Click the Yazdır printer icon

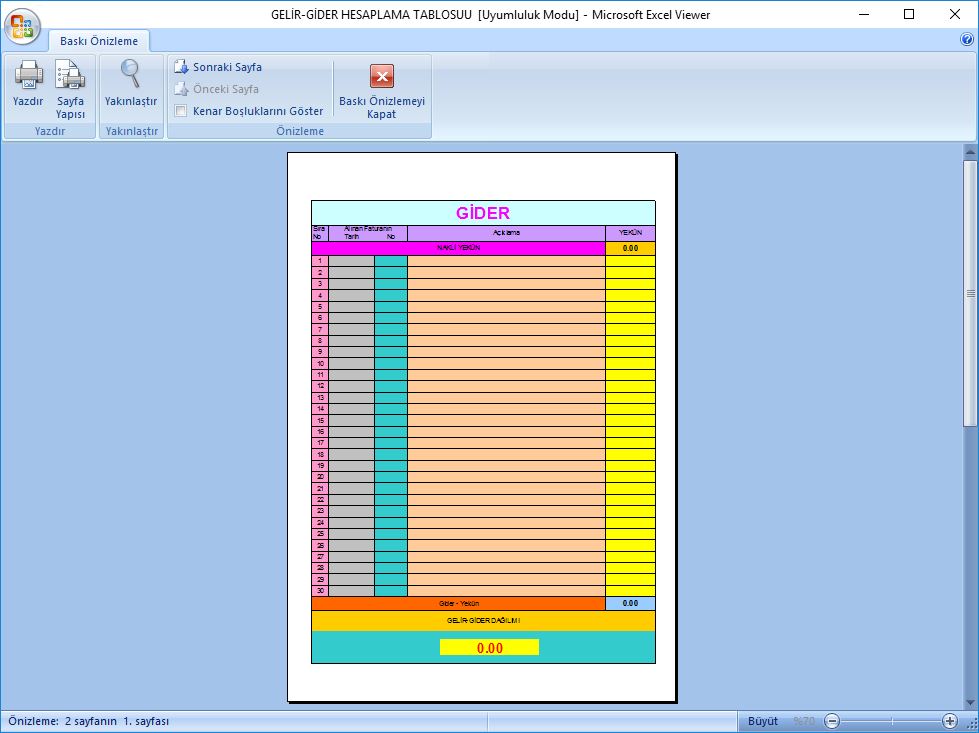[28, 75]
